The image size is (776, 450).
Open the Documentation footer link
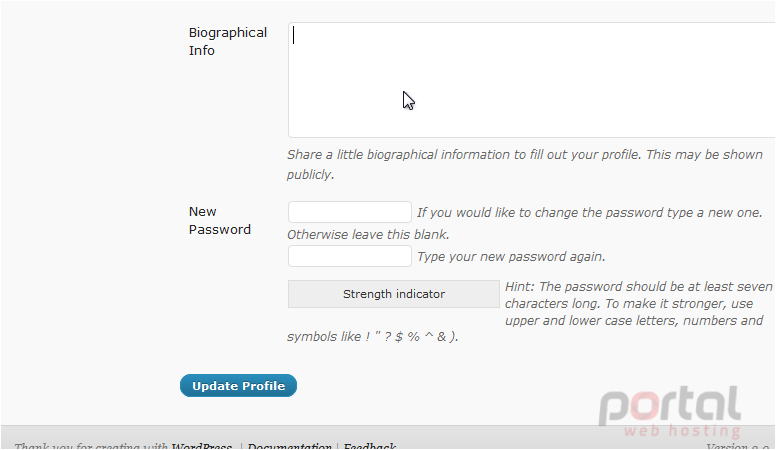pyautogui.click(x=289, y=446)
